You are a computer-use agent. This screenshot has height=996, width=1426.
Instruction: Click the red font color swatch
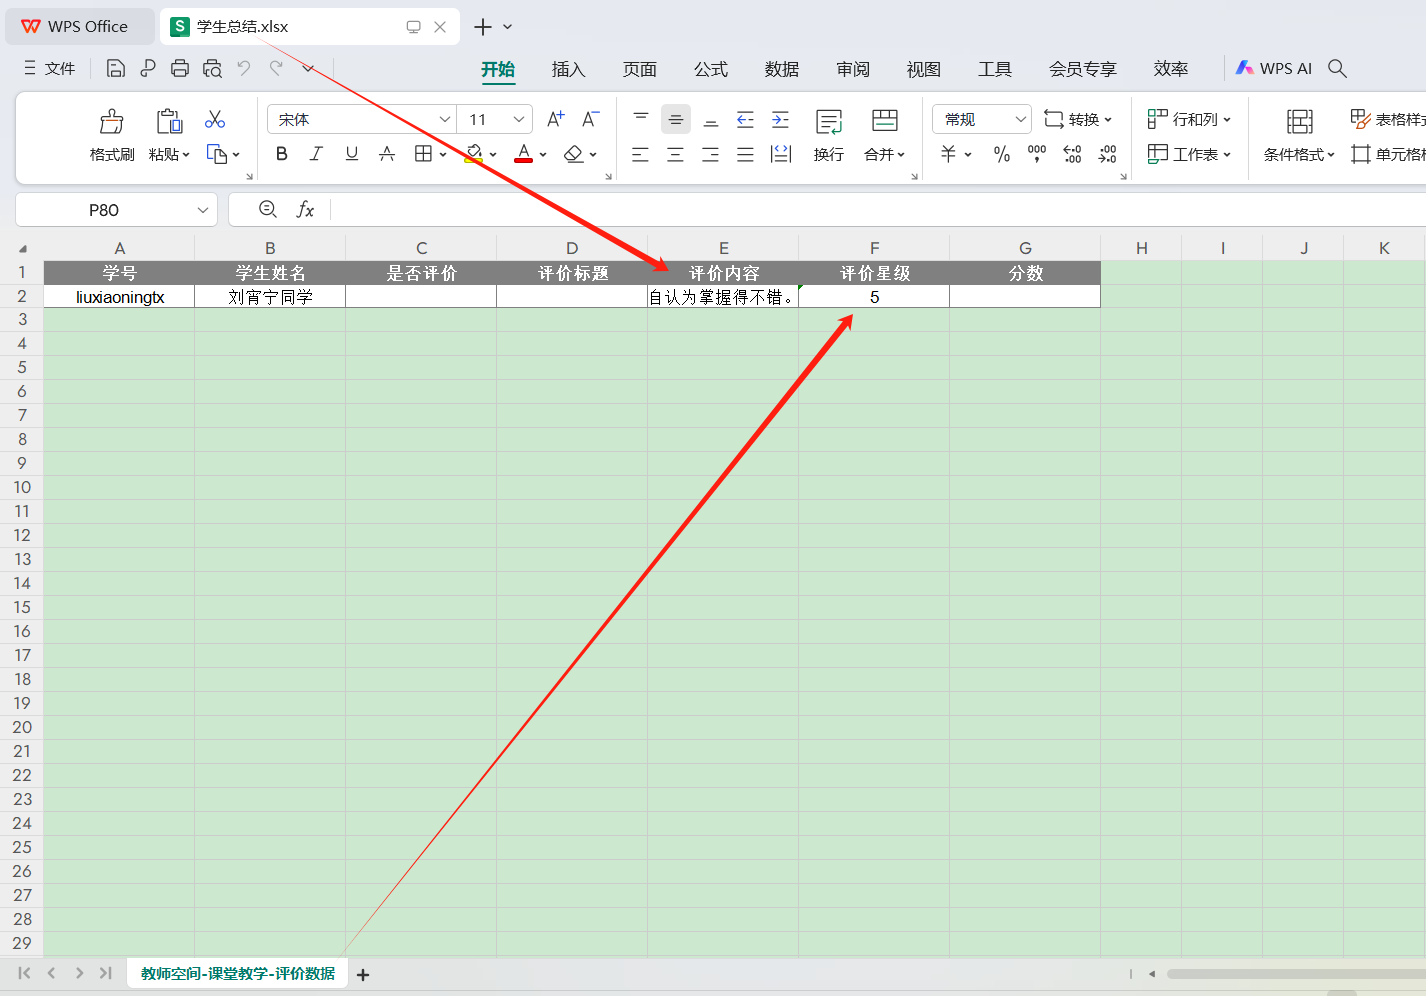tap(523, 154)
